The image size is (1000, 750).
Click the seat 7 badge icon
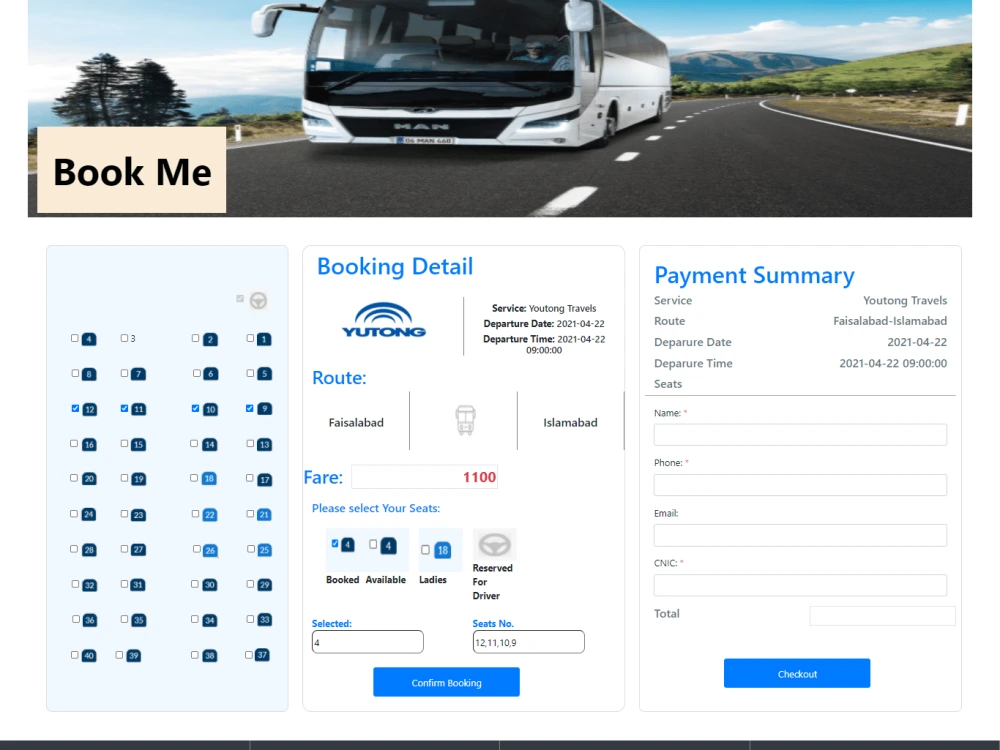tap(138, 374)
